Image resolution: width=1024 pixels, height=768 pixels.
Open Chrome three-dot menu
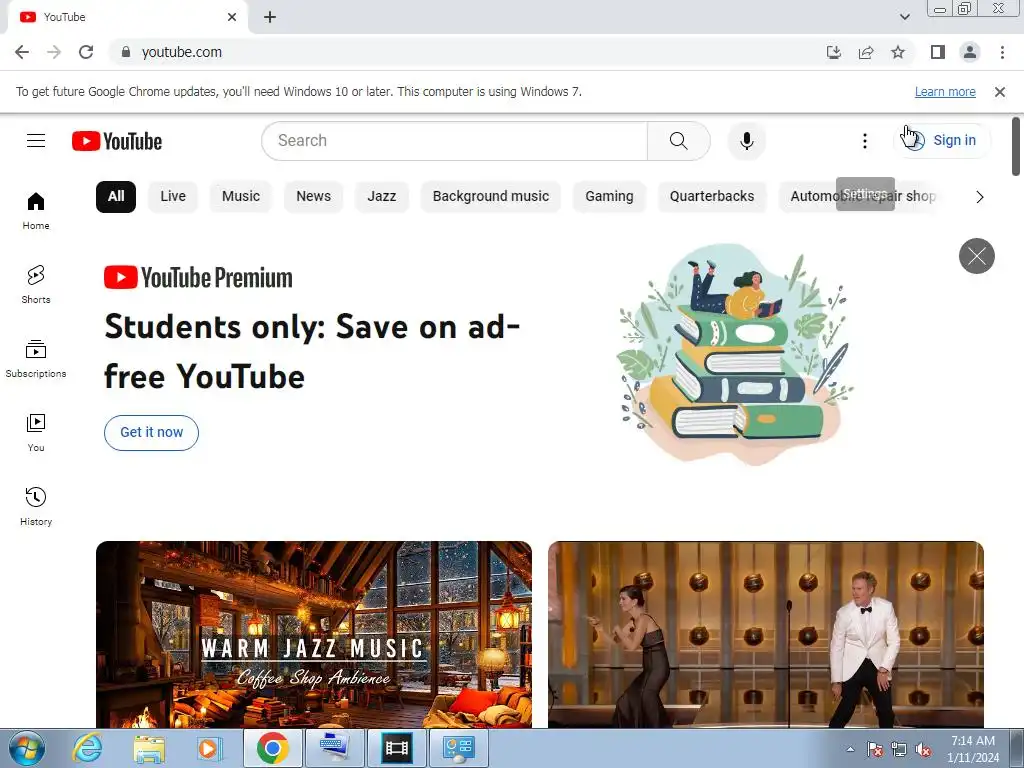point(1002,52)
